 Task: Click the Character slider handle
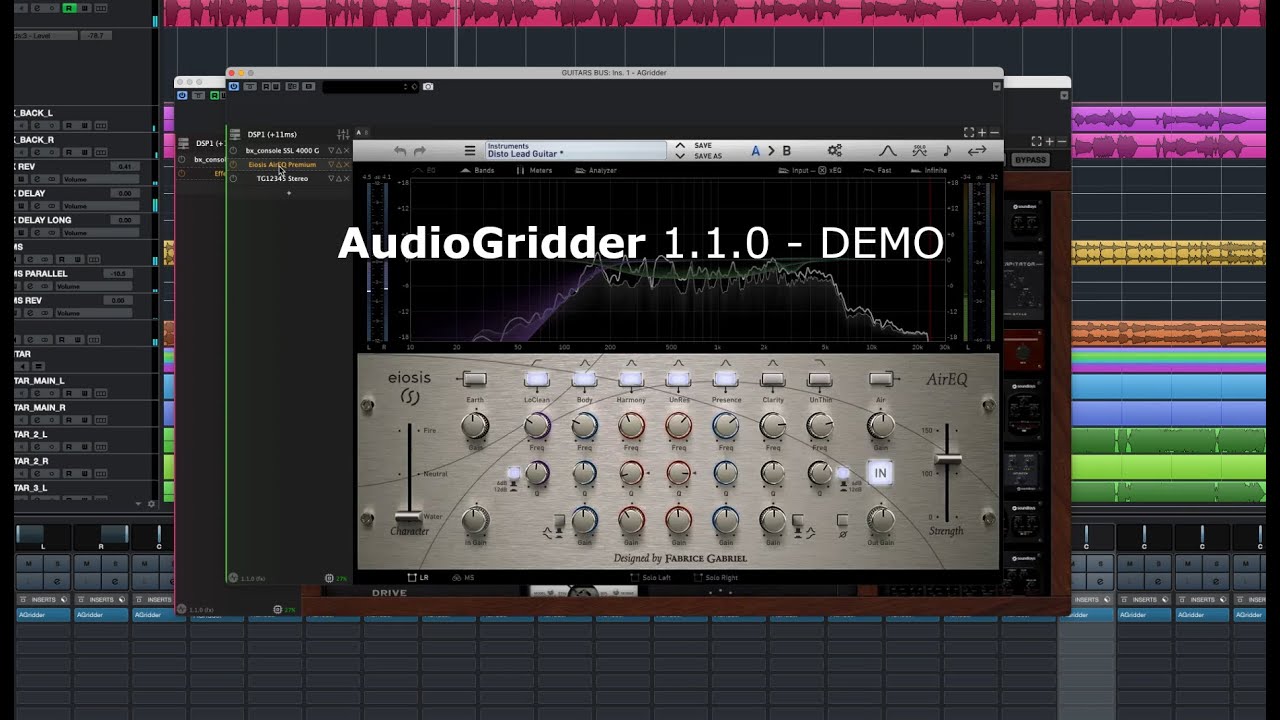(x=408, y=517)
